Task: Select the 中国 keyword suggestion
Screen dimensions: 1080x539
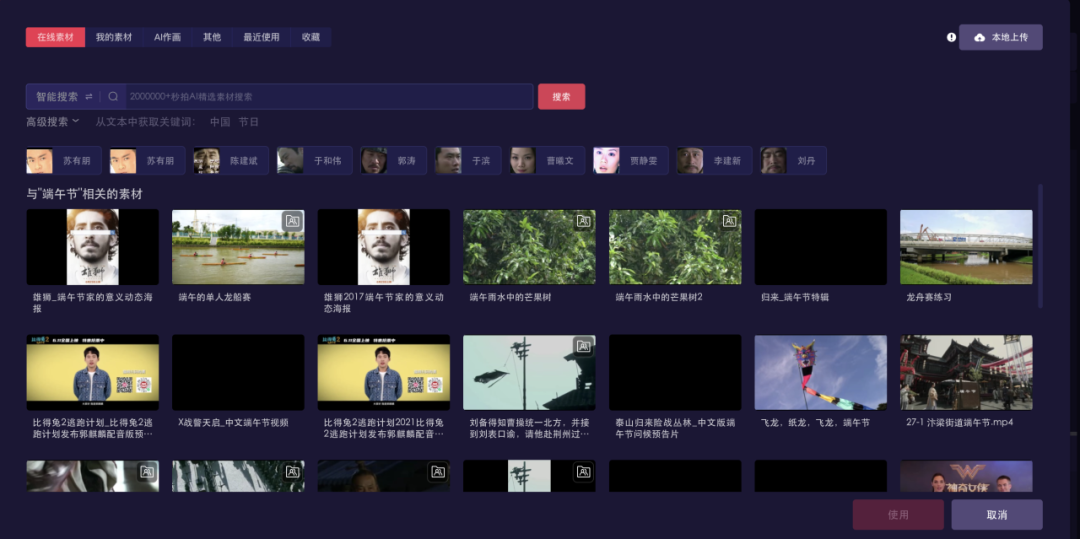Action: click(x=220, y=122)
